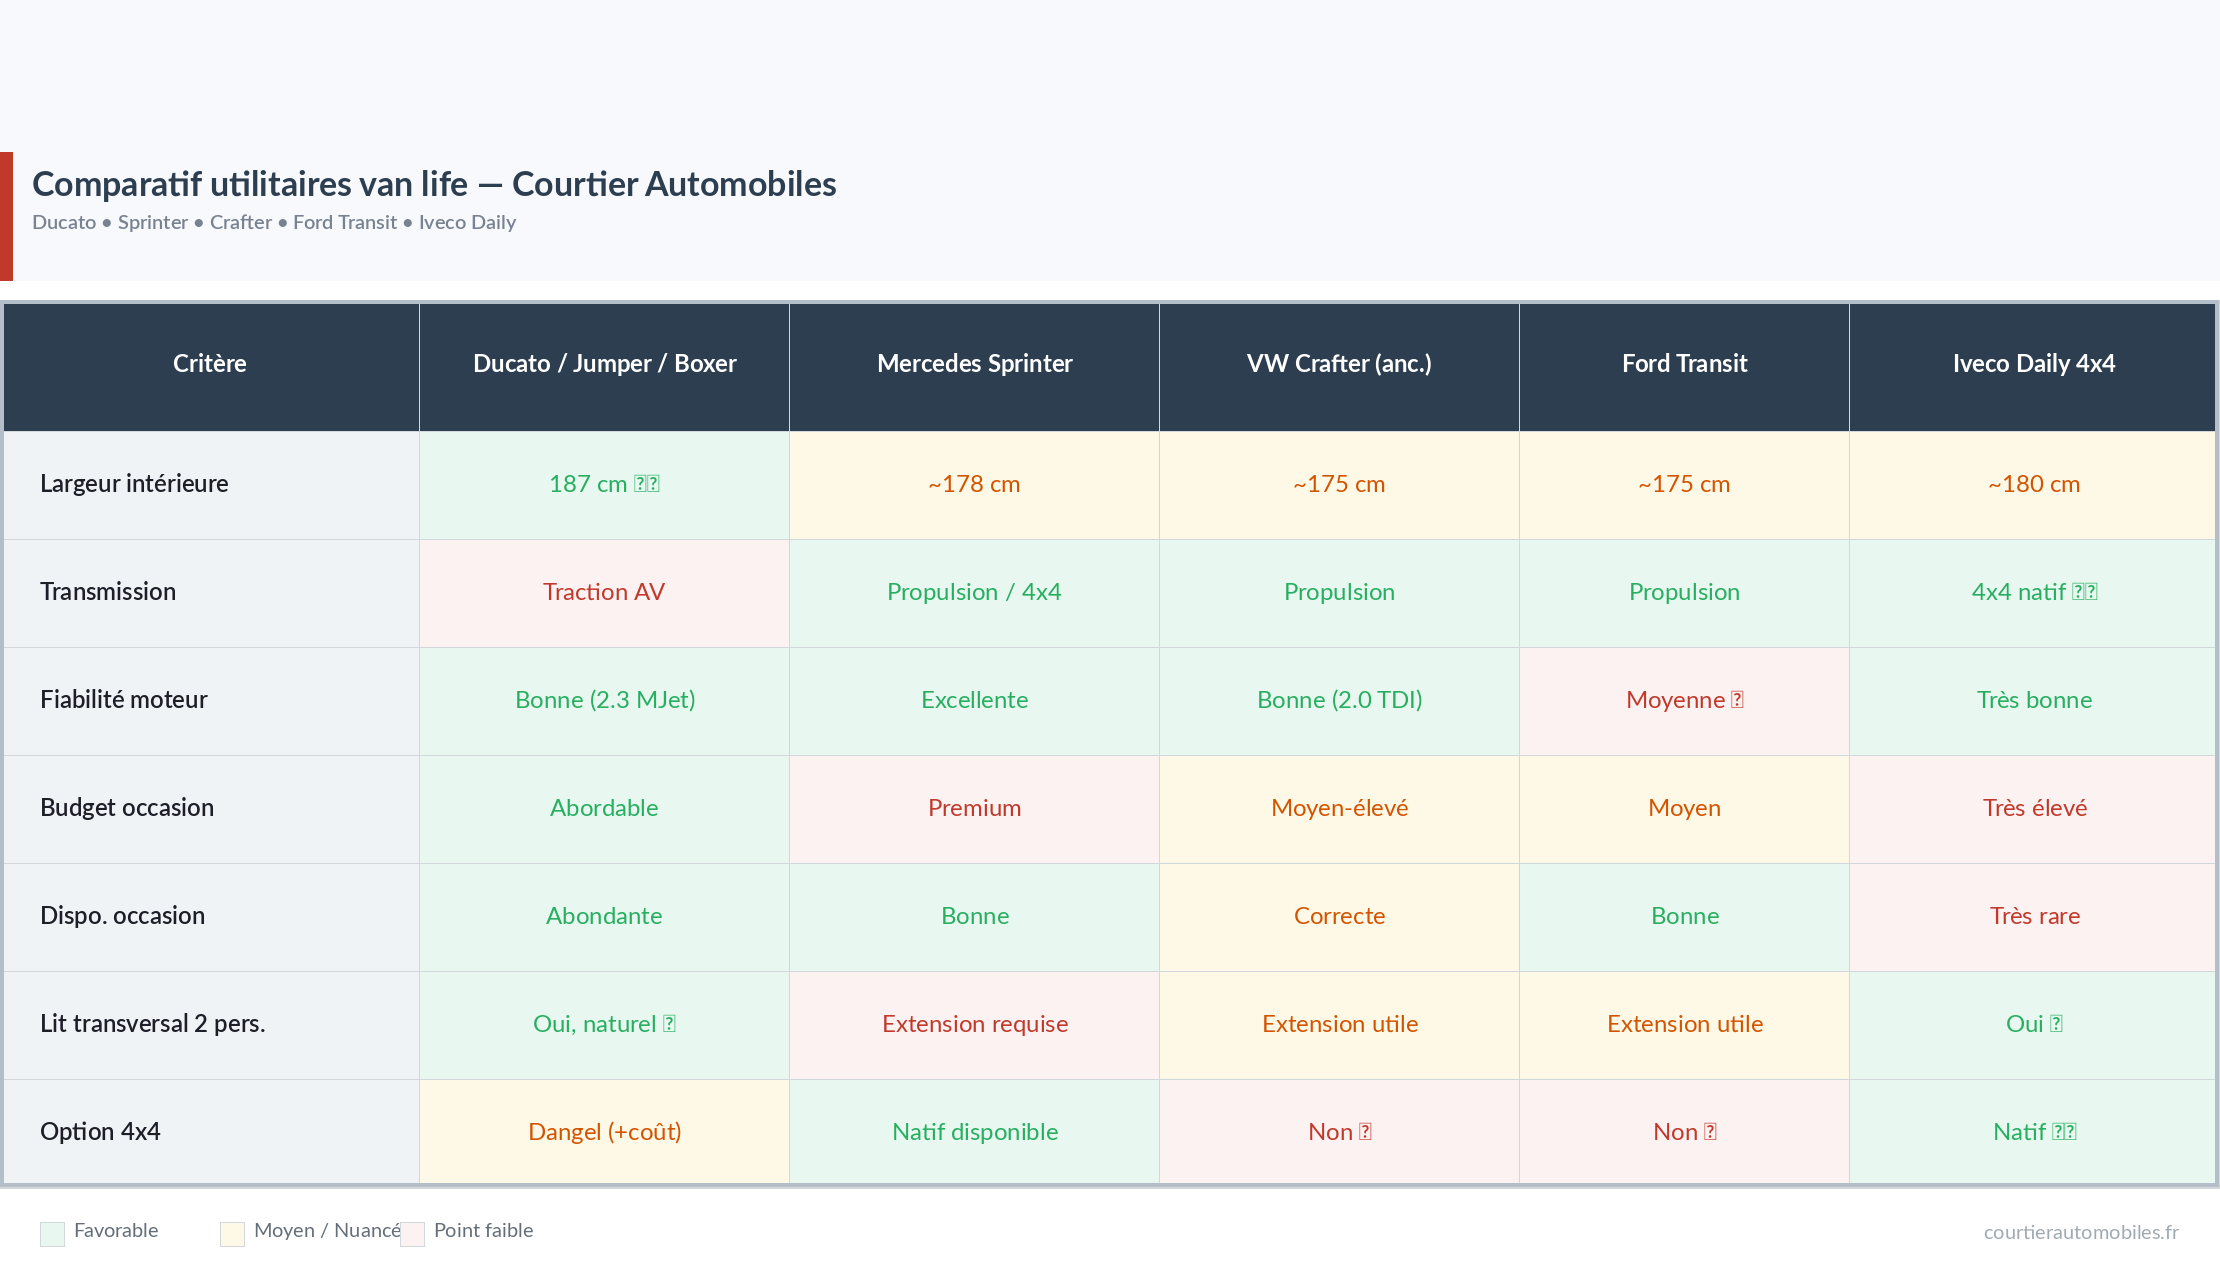
Task: Click the Moyen / Nuancé yellow swatch
Action: [x=232, y=1233]
